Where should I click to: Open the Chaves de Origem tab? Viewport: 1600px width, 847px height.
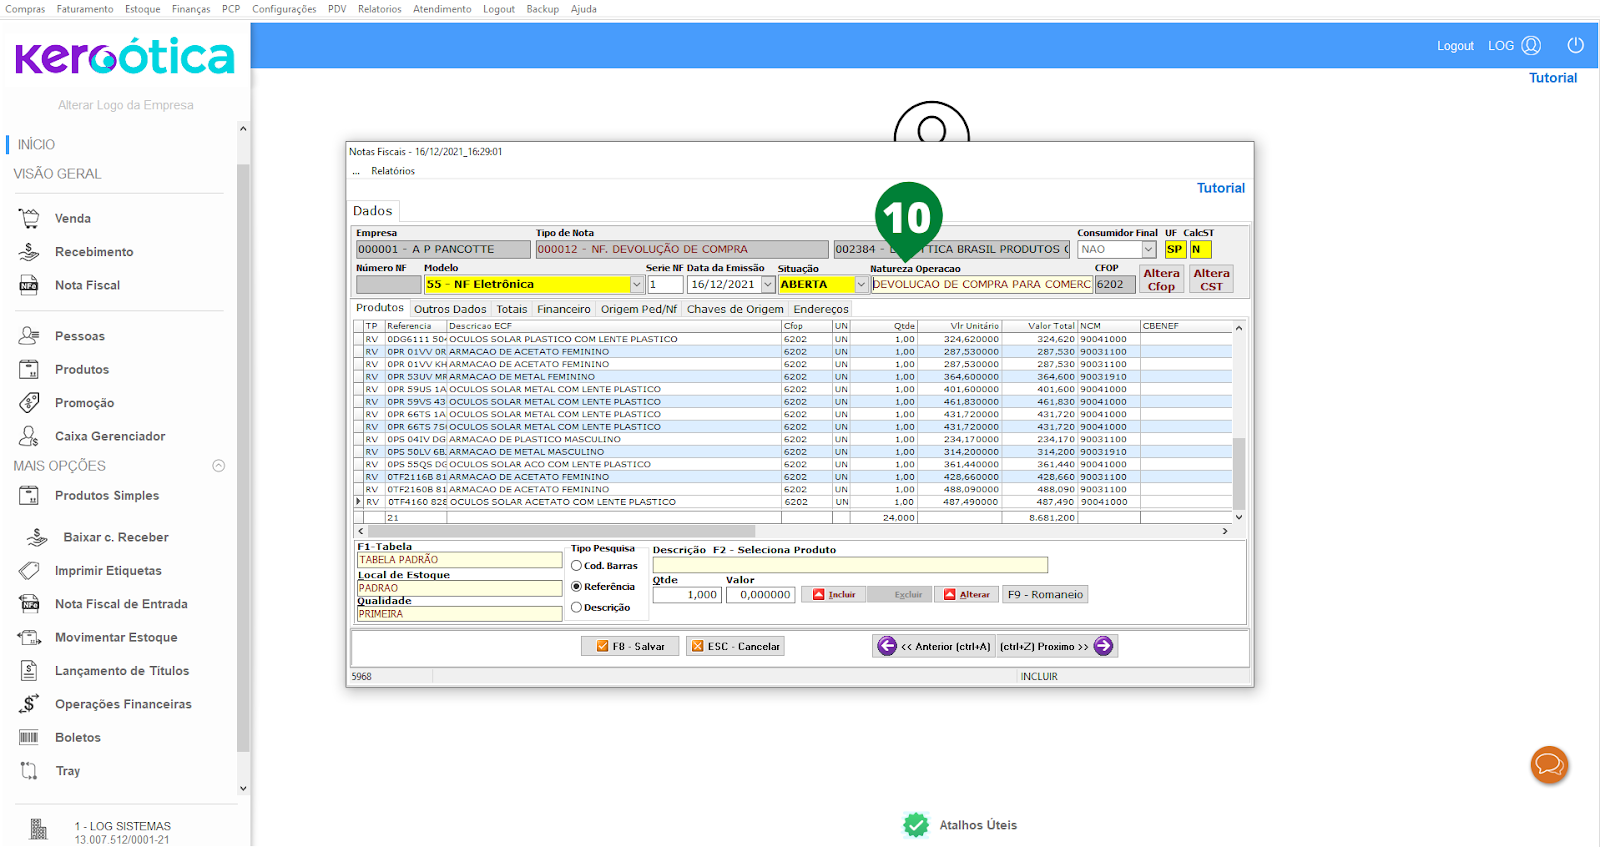tap(735, 309)
